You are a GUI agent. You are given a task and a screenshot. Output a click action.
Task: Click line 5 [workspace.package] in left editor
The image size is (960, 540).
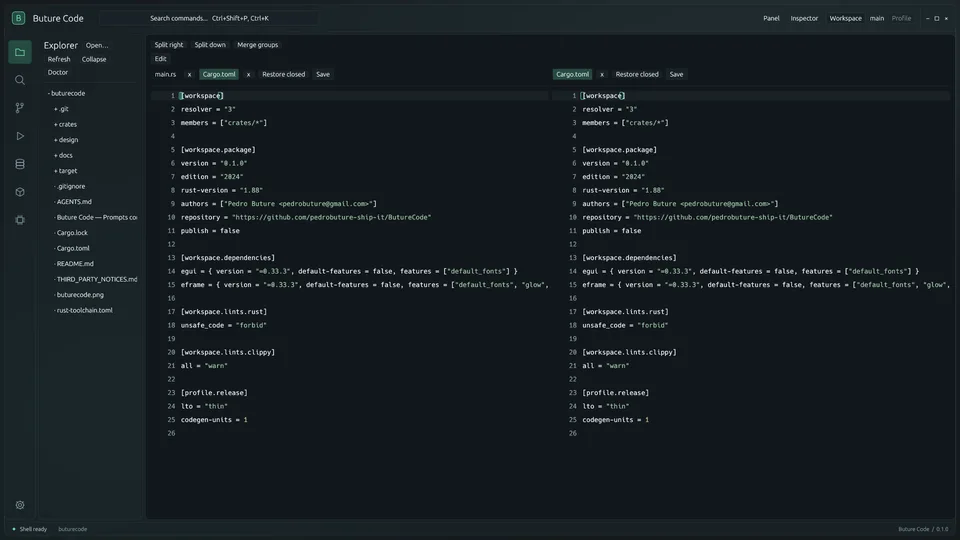point(218,150)
